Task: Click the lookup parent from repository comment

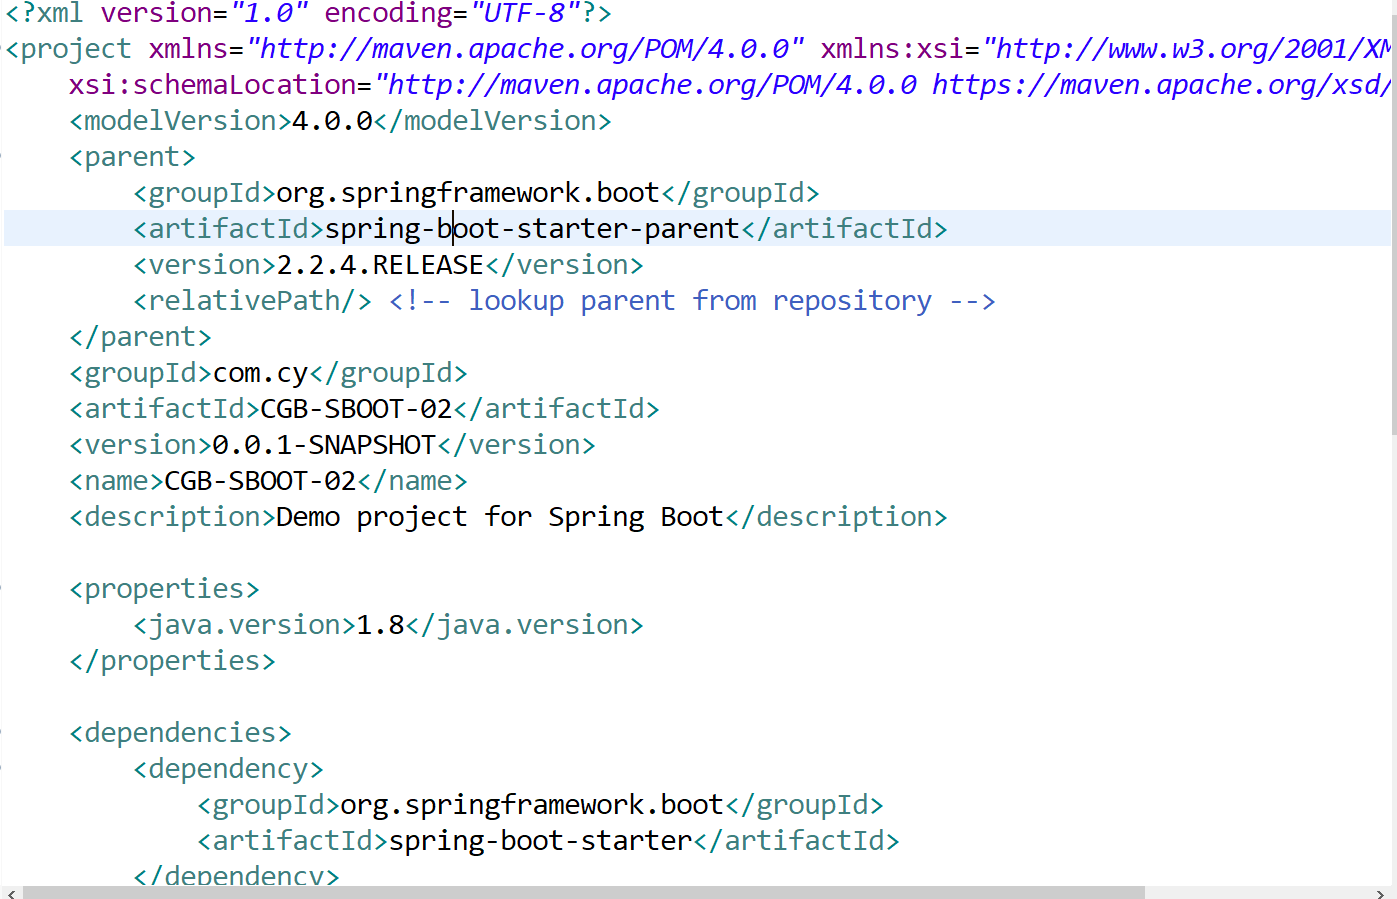Action: [690, 300]
